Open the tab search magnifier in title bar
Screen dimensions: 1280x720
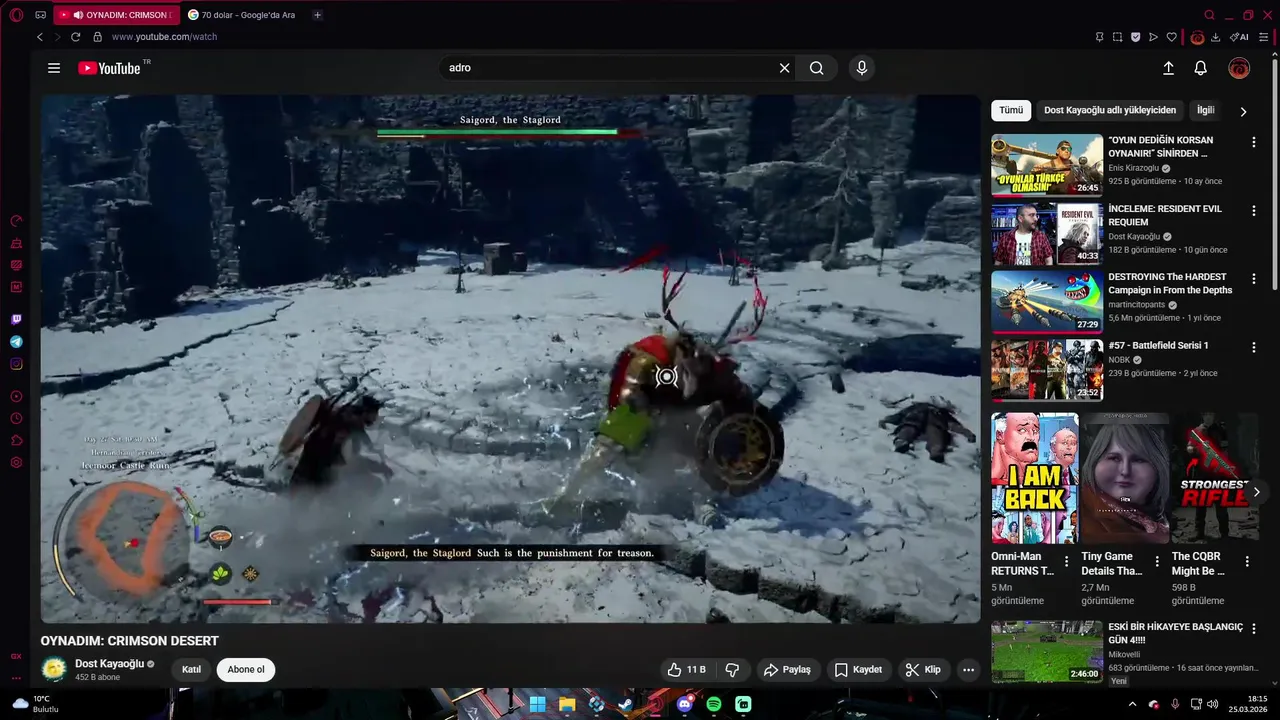click(1209, 15)
